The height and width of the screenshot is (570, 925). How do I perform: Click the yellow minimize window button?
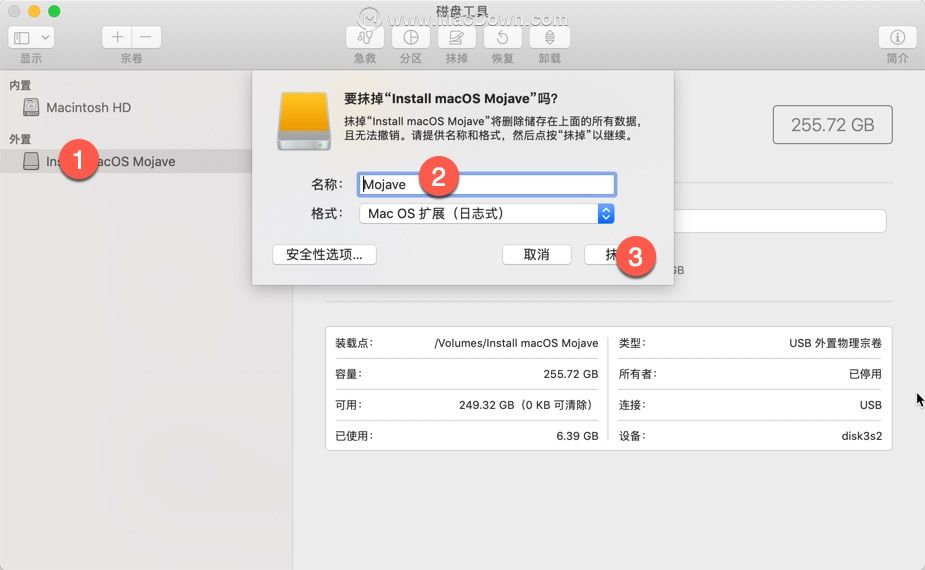34,11
